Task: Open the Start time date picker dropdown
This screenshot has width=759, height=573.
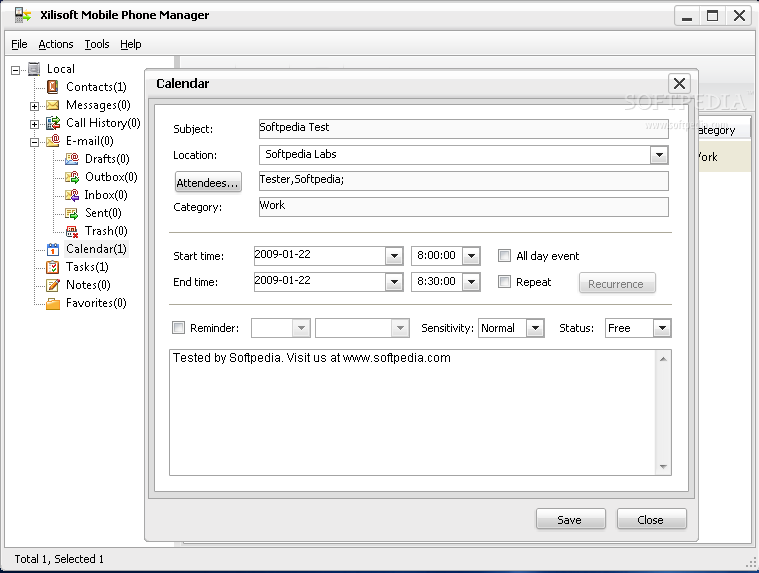Action: pos(394,256)
